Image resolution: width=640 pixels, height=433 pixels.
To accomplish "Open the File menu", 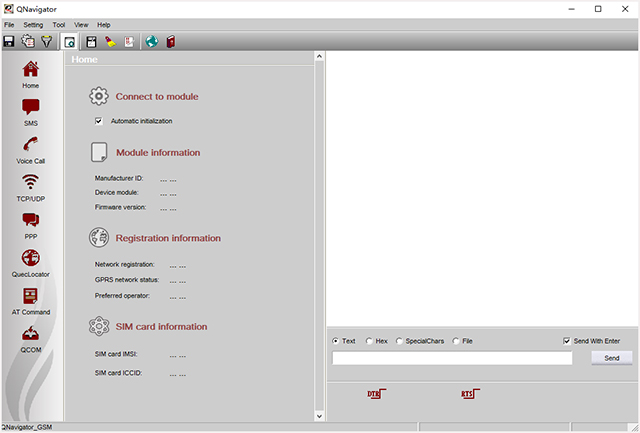I will pos(9,25).
